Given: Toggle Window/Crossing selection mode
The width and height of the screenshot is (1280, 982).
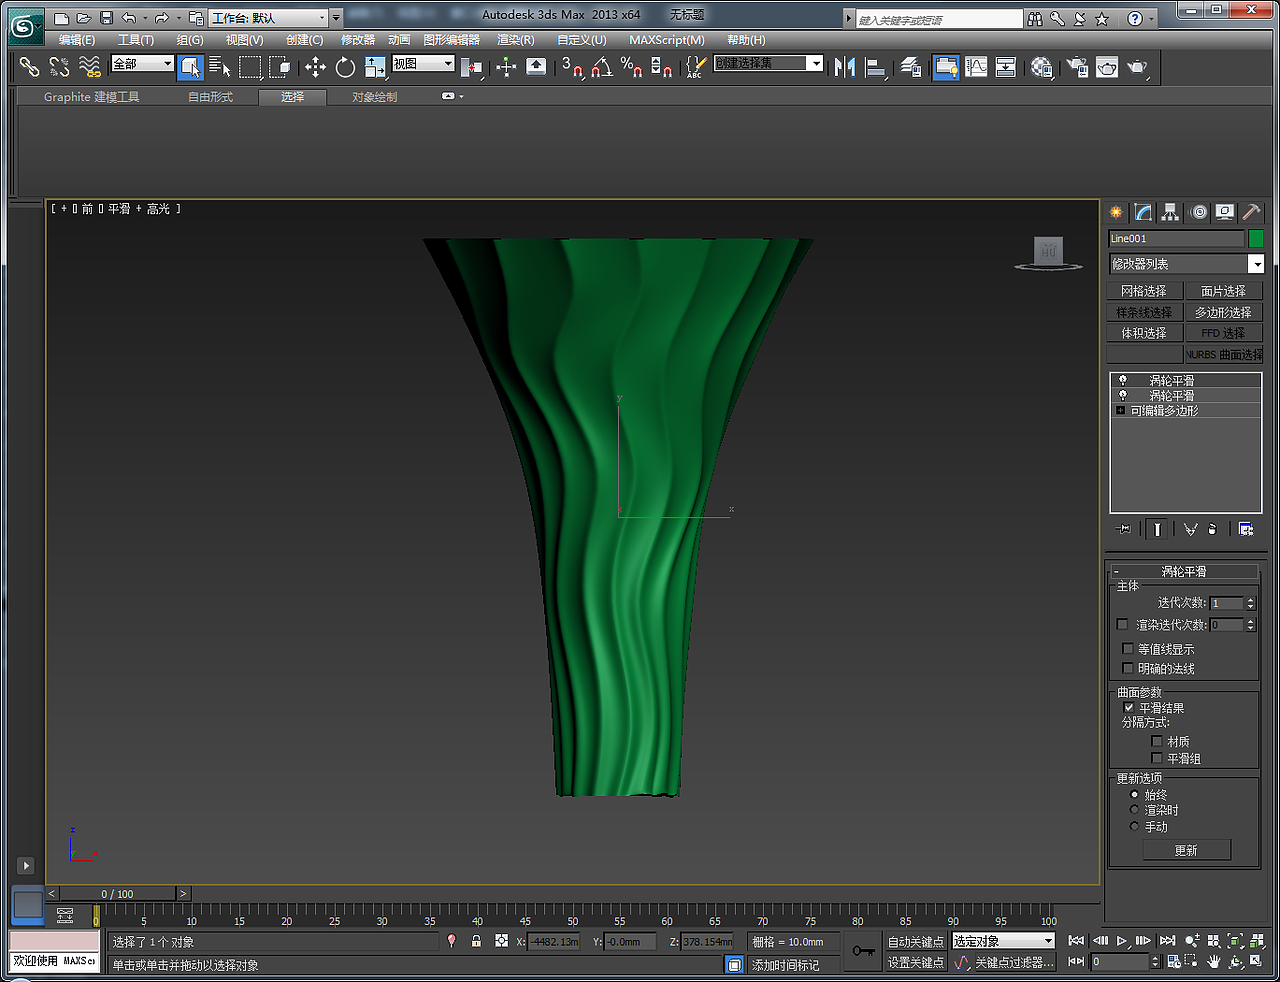Looking at the screenshot, I should pos(280,67).
